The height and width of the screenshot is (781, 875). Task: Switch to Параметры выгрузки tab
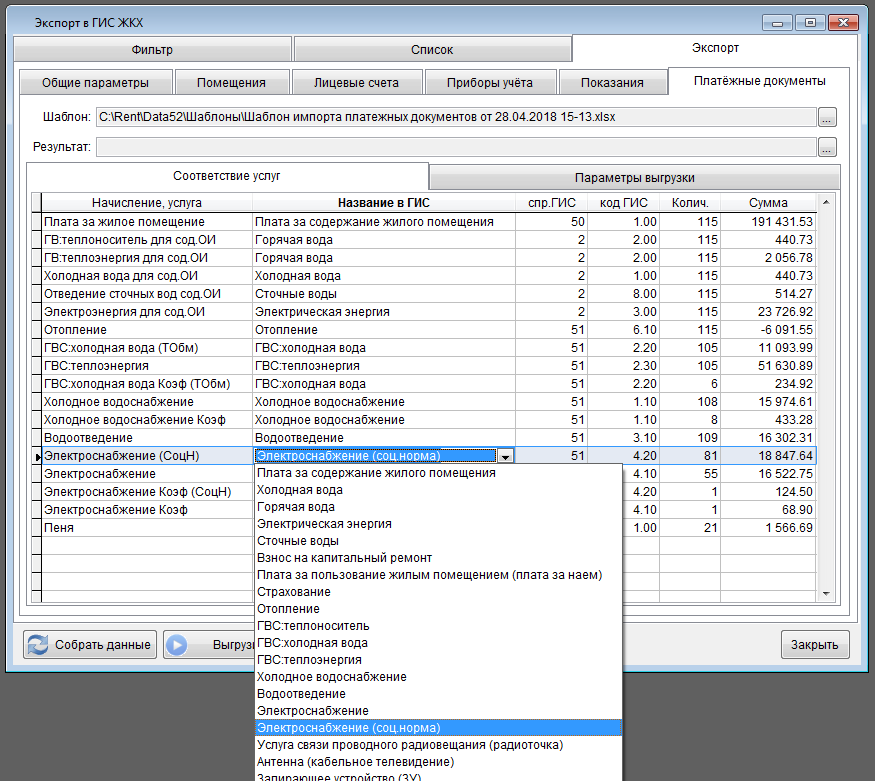coord(634,178)
